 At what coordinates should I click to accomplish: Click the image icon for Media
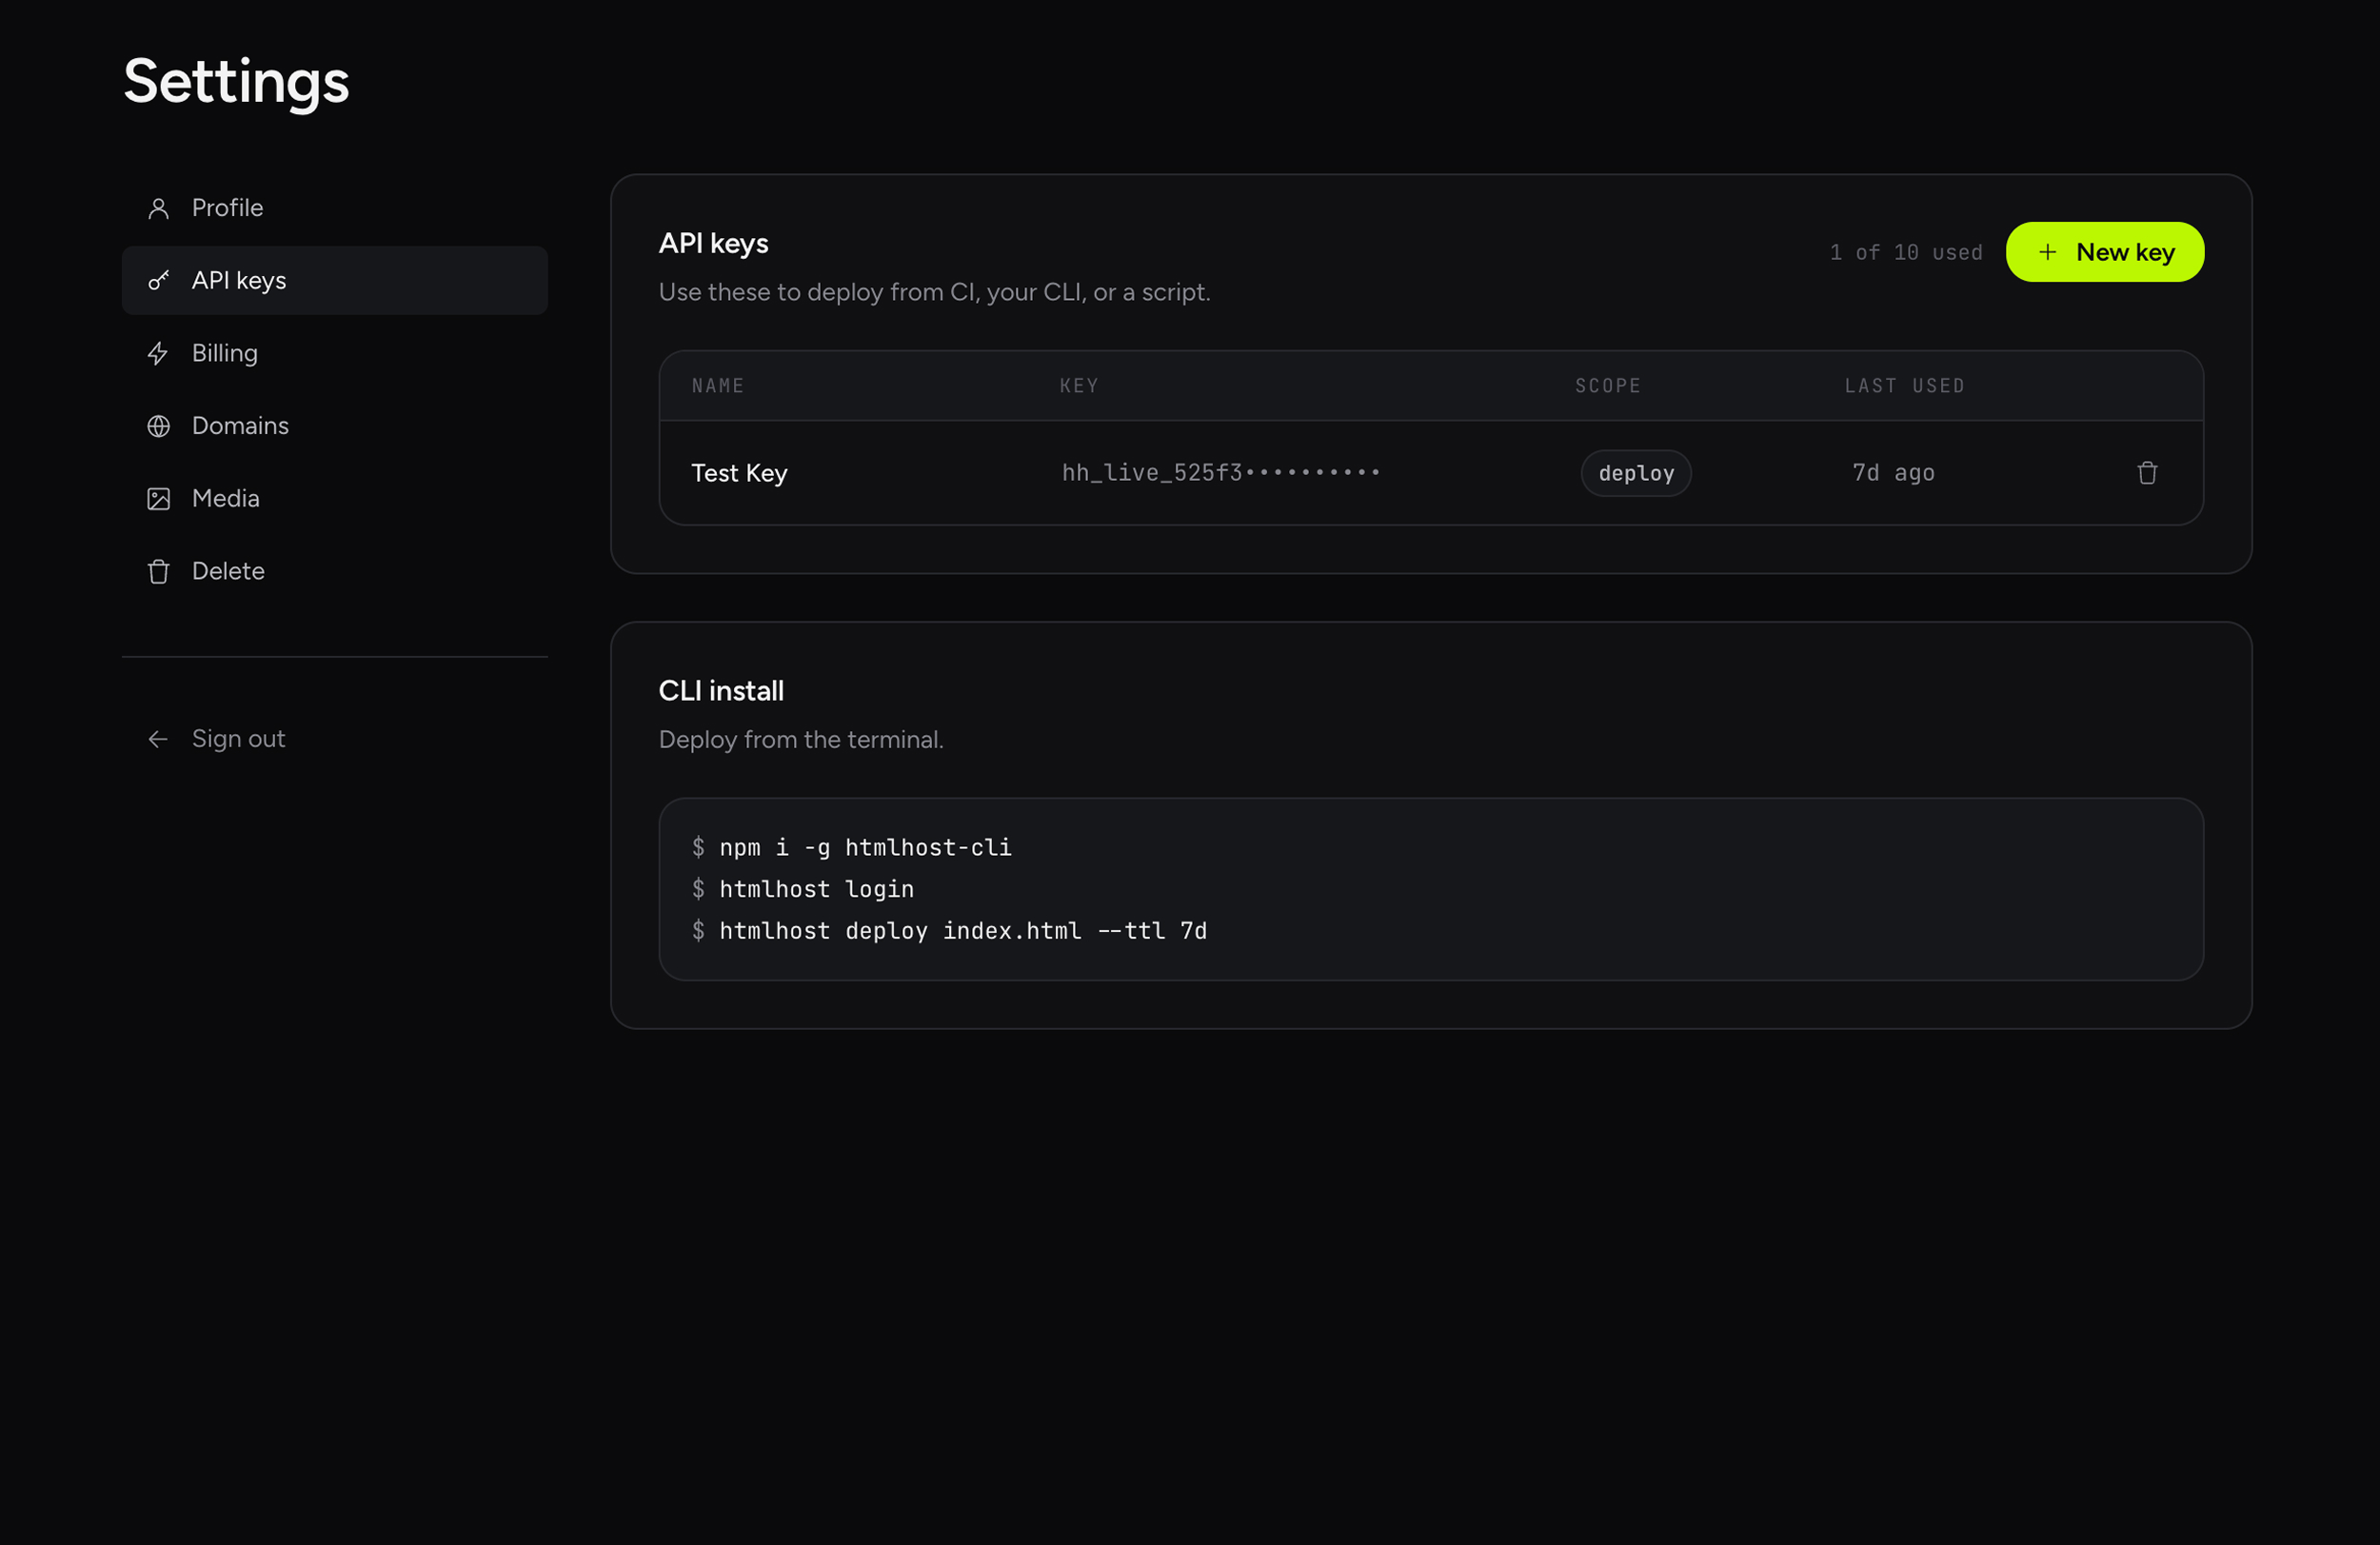tap(158, 499)
